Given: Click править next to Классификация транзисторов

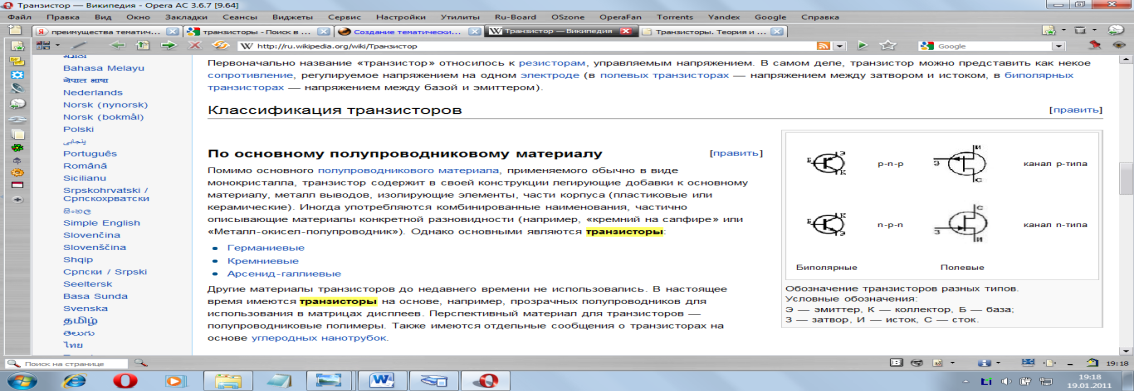Looking at the screenshot, I should point(1076,111).
